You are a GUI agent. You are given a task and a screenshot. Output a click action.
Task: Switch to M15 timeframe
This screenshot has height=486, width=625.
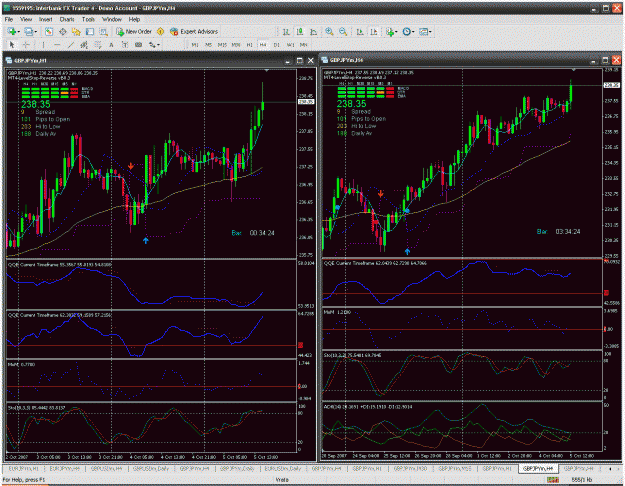222,45
